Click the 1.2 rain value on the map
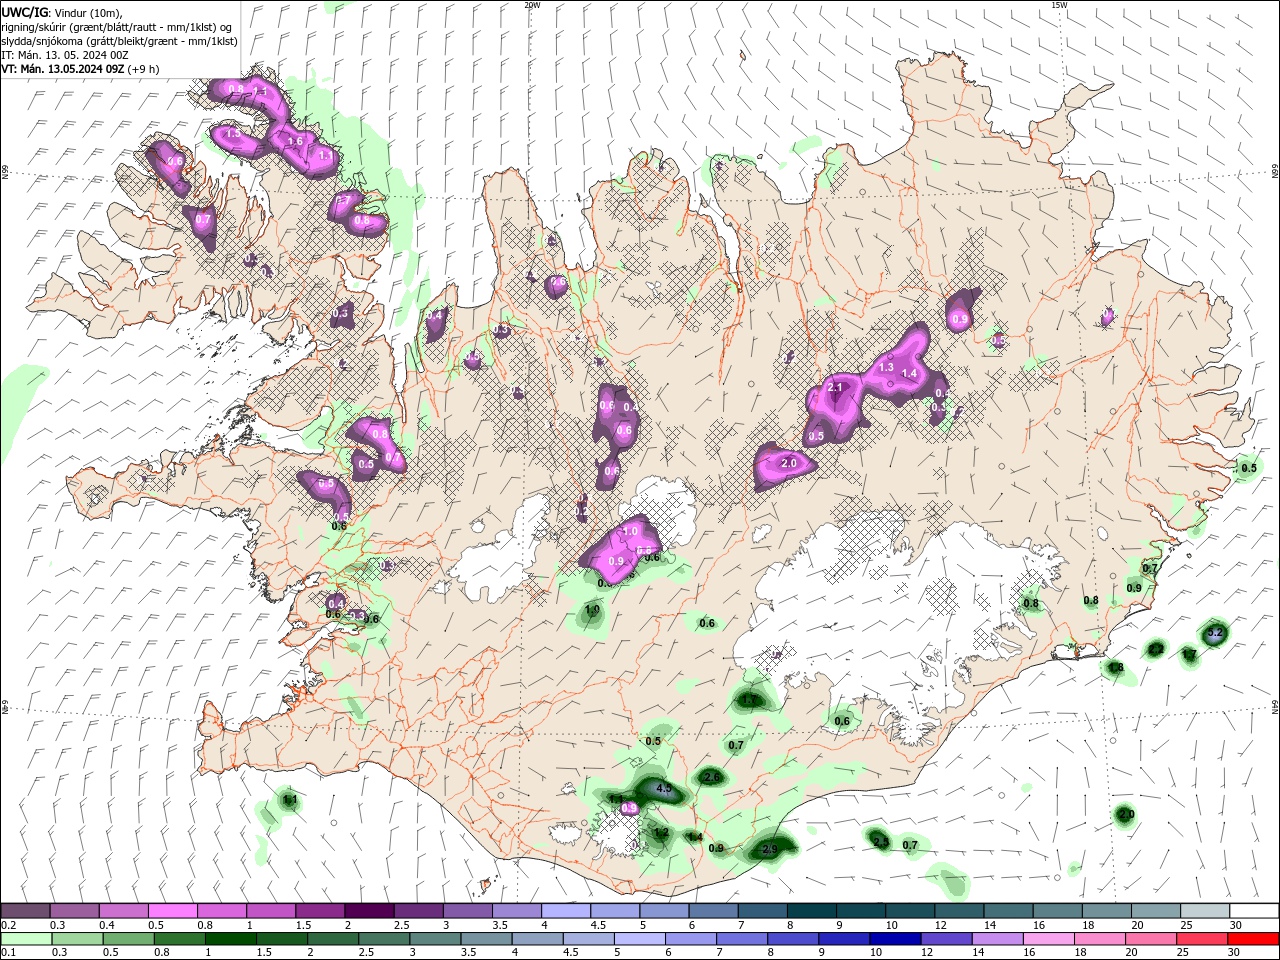 [660, 832]
